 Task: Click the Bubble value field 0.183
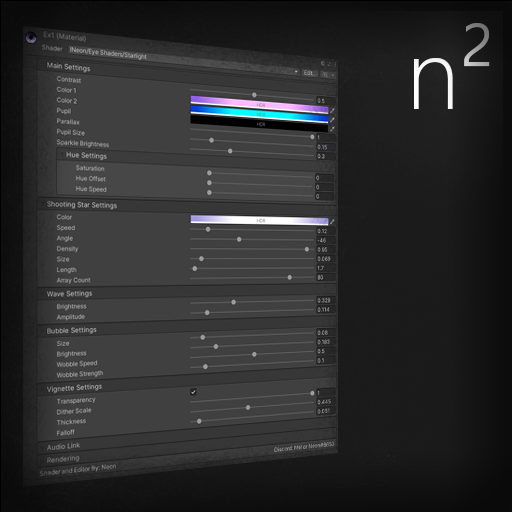pyautogui.click(x=326, y=342)
